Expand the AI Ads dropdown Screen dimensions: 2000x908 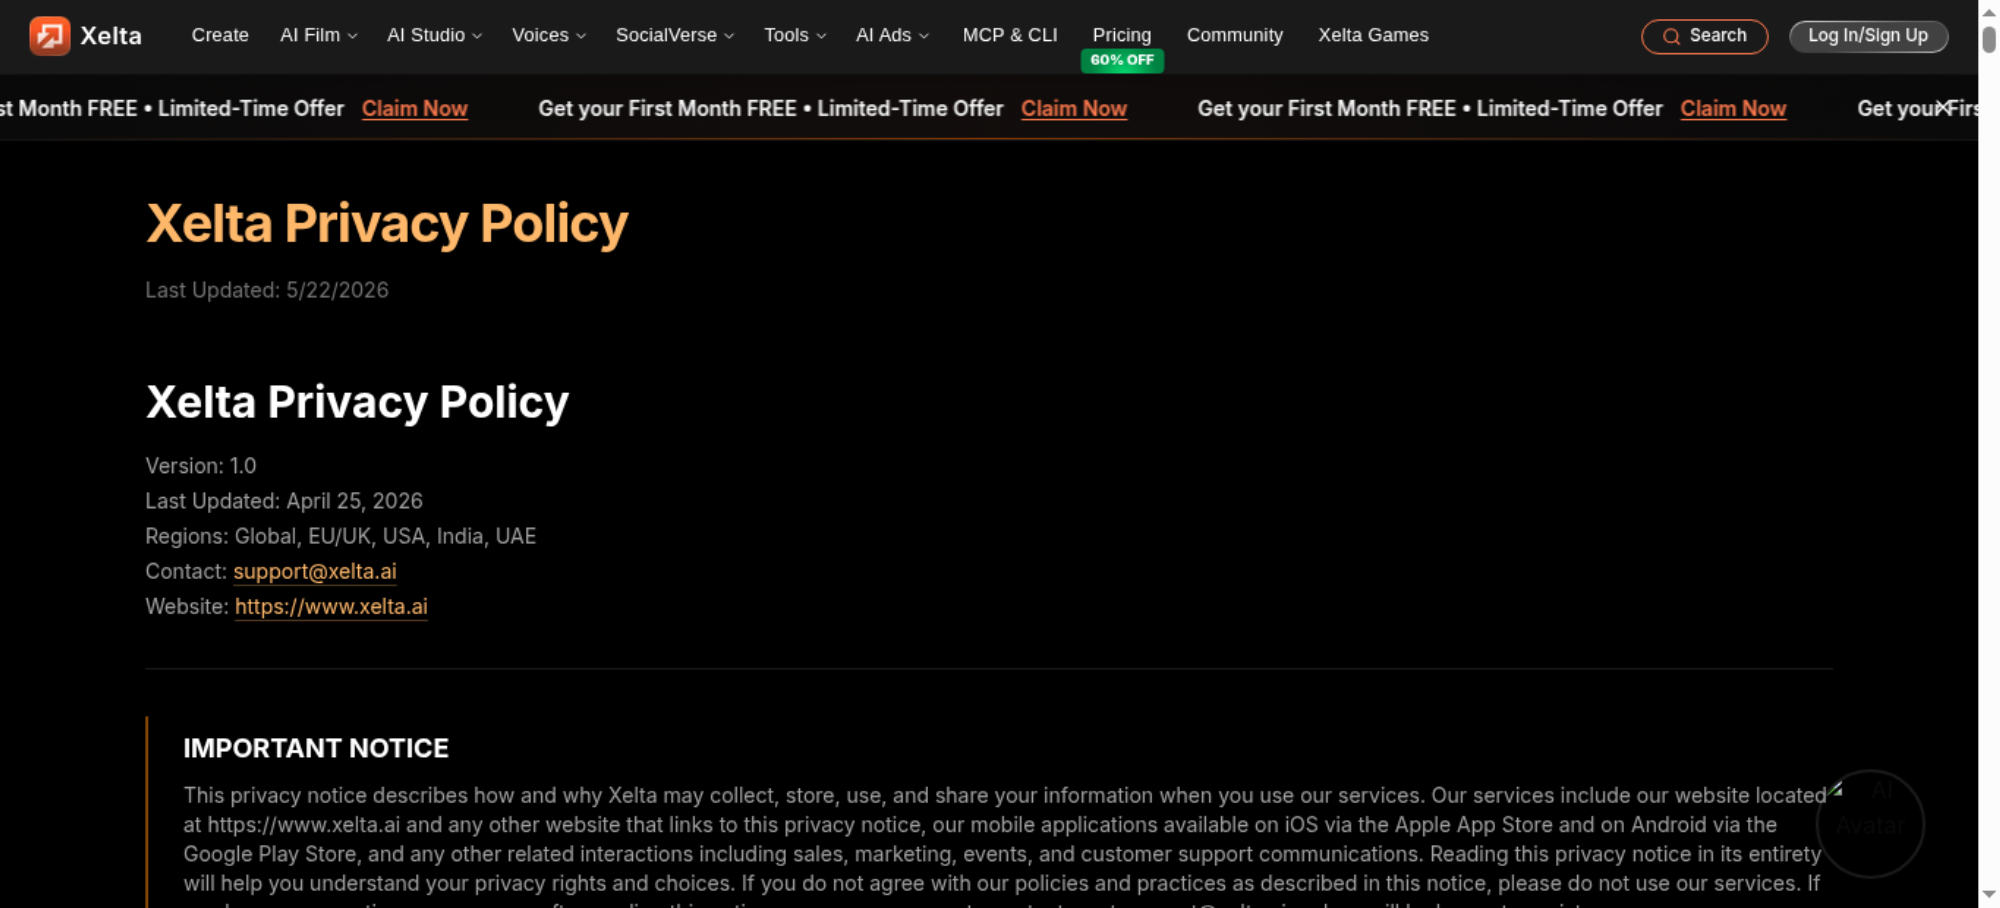pyautogui.click(x=892, y=35)
